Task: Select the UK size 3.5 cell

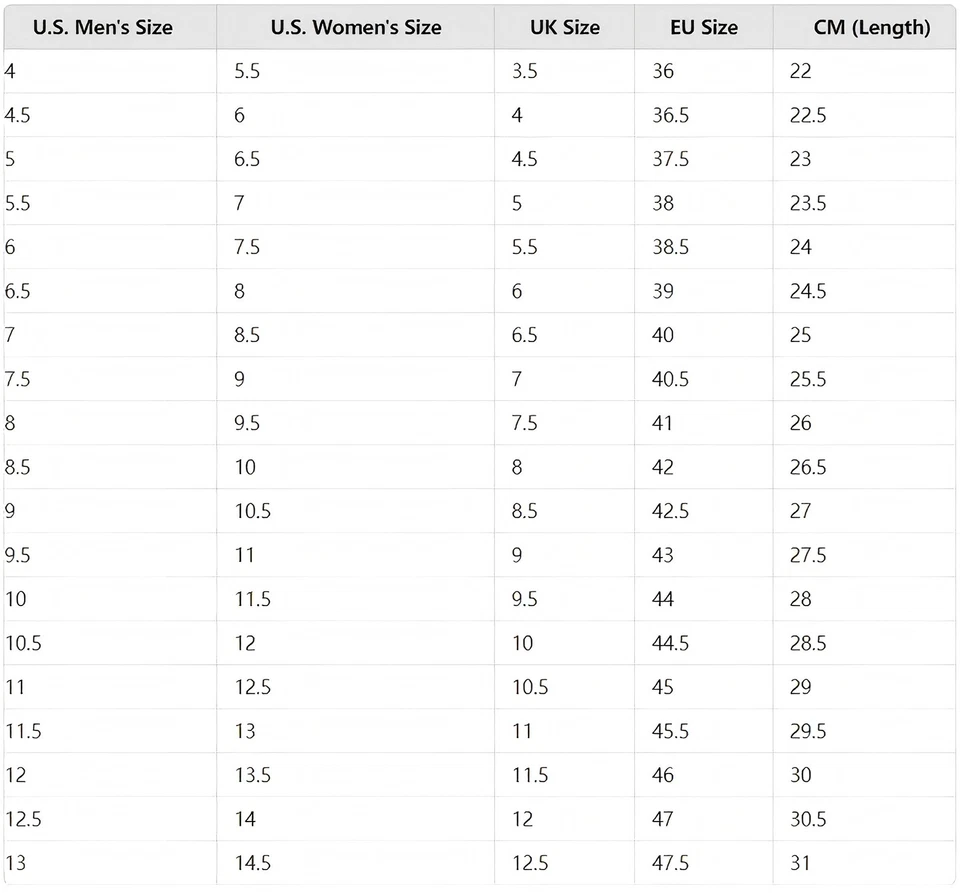Action: [x=524, y=71]
